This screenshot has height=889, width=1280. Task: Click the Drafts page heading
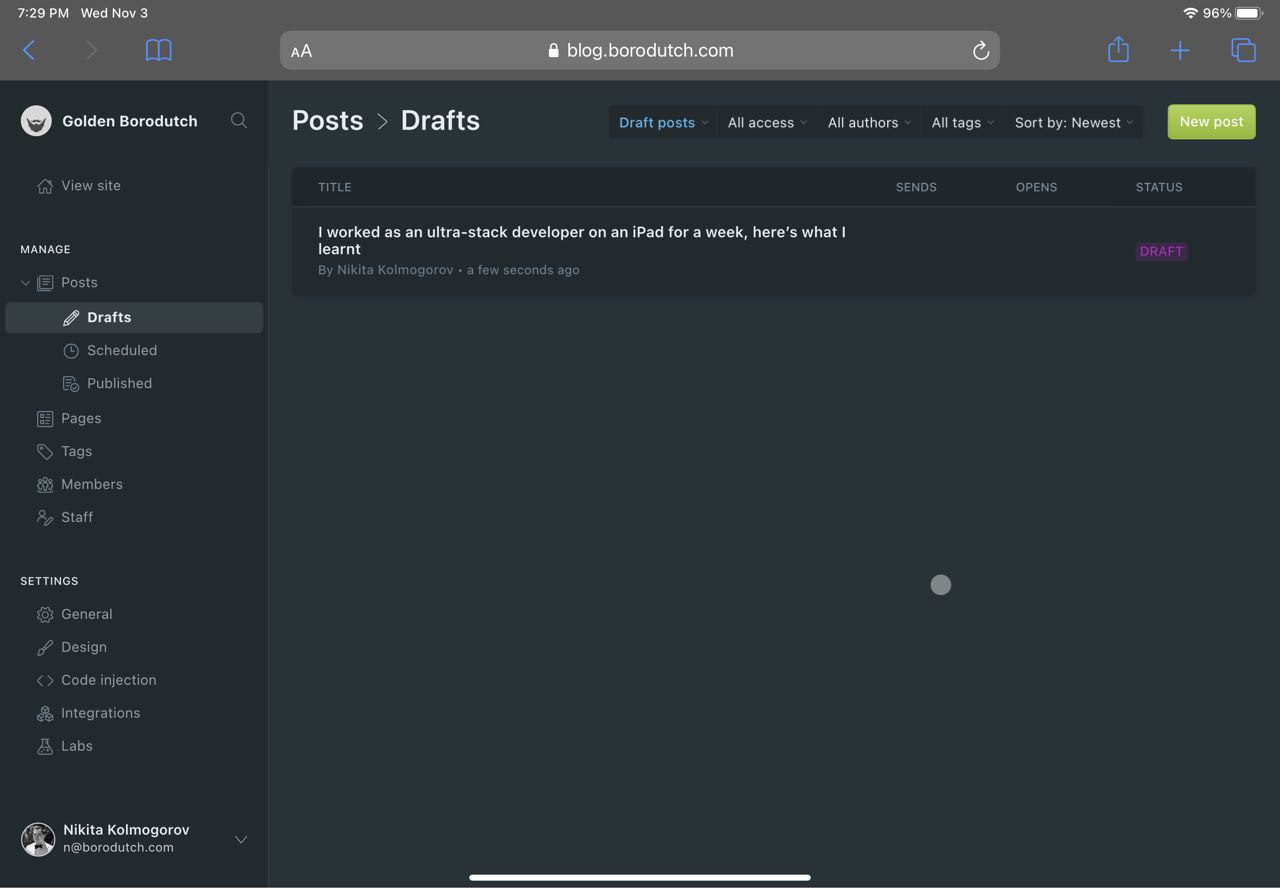point(440,121)
